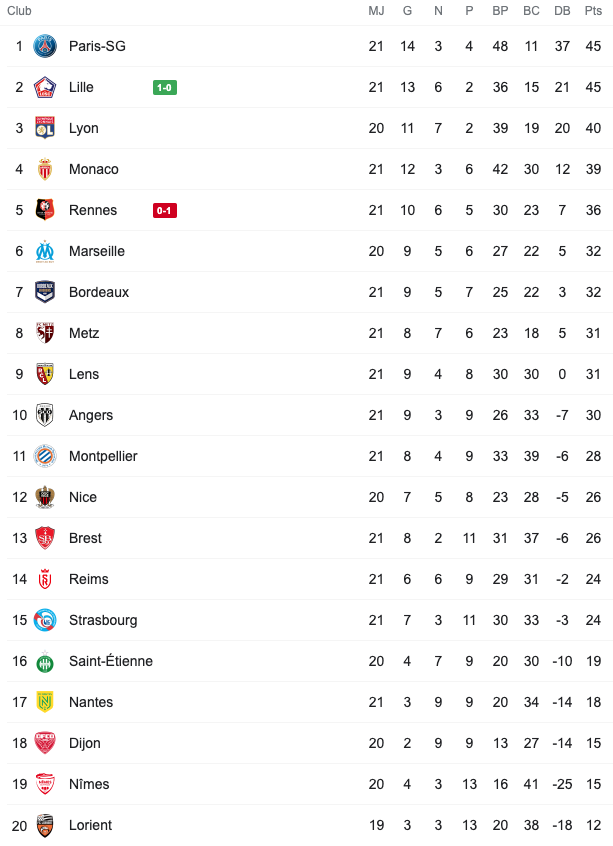Click the Montpellier club badge
The height and width of the screenshot is (846, 613).
(45, 456)
